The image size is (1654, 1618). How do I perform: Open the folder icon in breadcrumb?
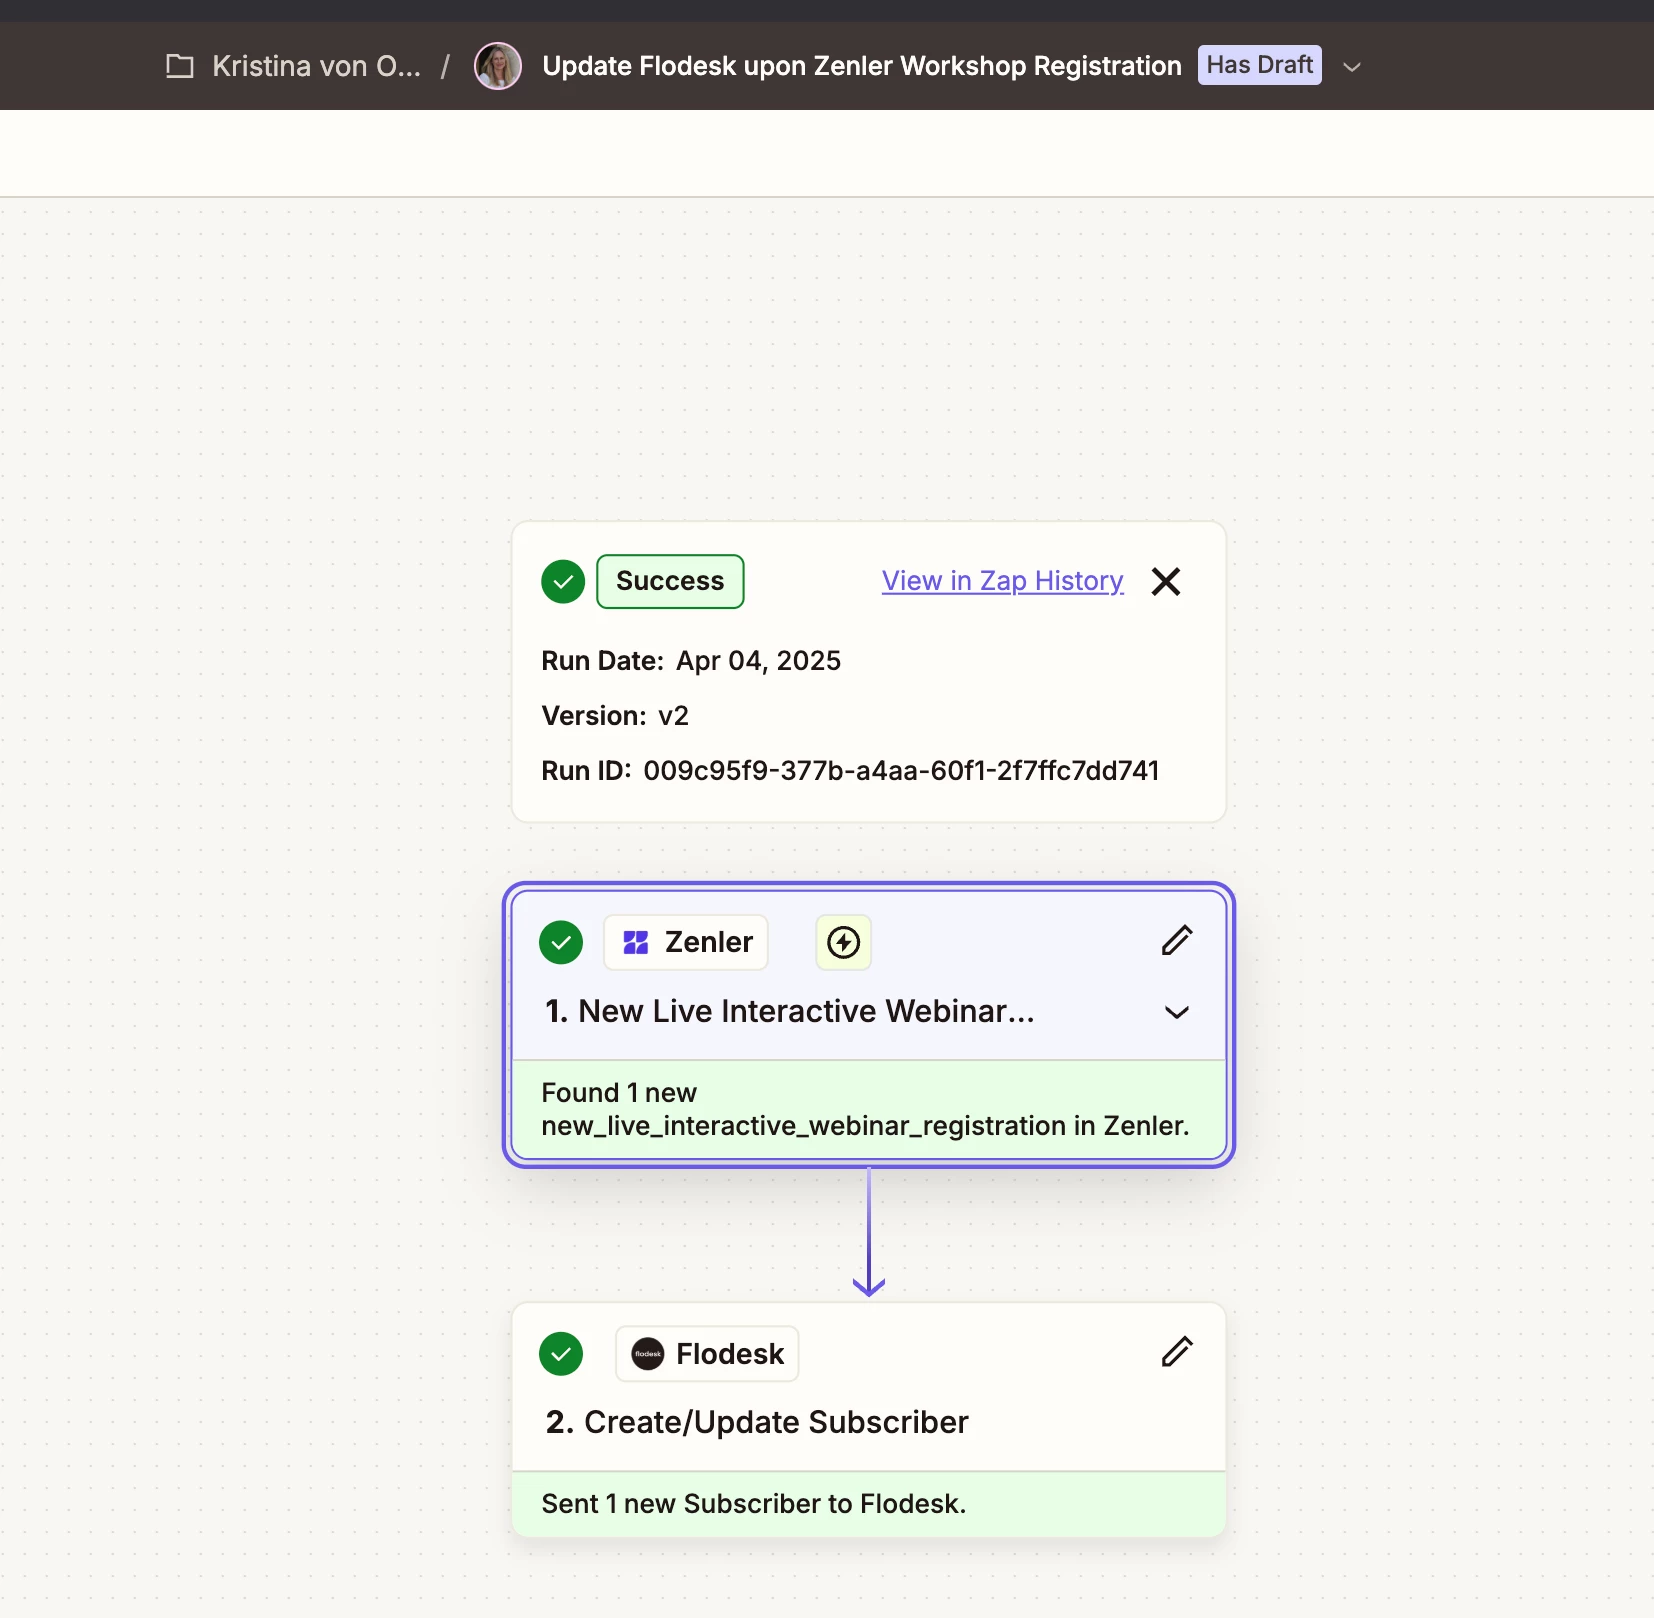click(180, 66)
